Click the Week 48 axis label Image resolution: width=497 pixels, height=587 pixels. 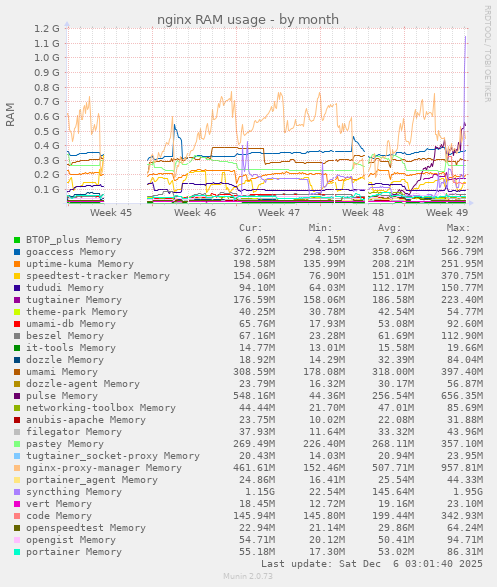363,213
